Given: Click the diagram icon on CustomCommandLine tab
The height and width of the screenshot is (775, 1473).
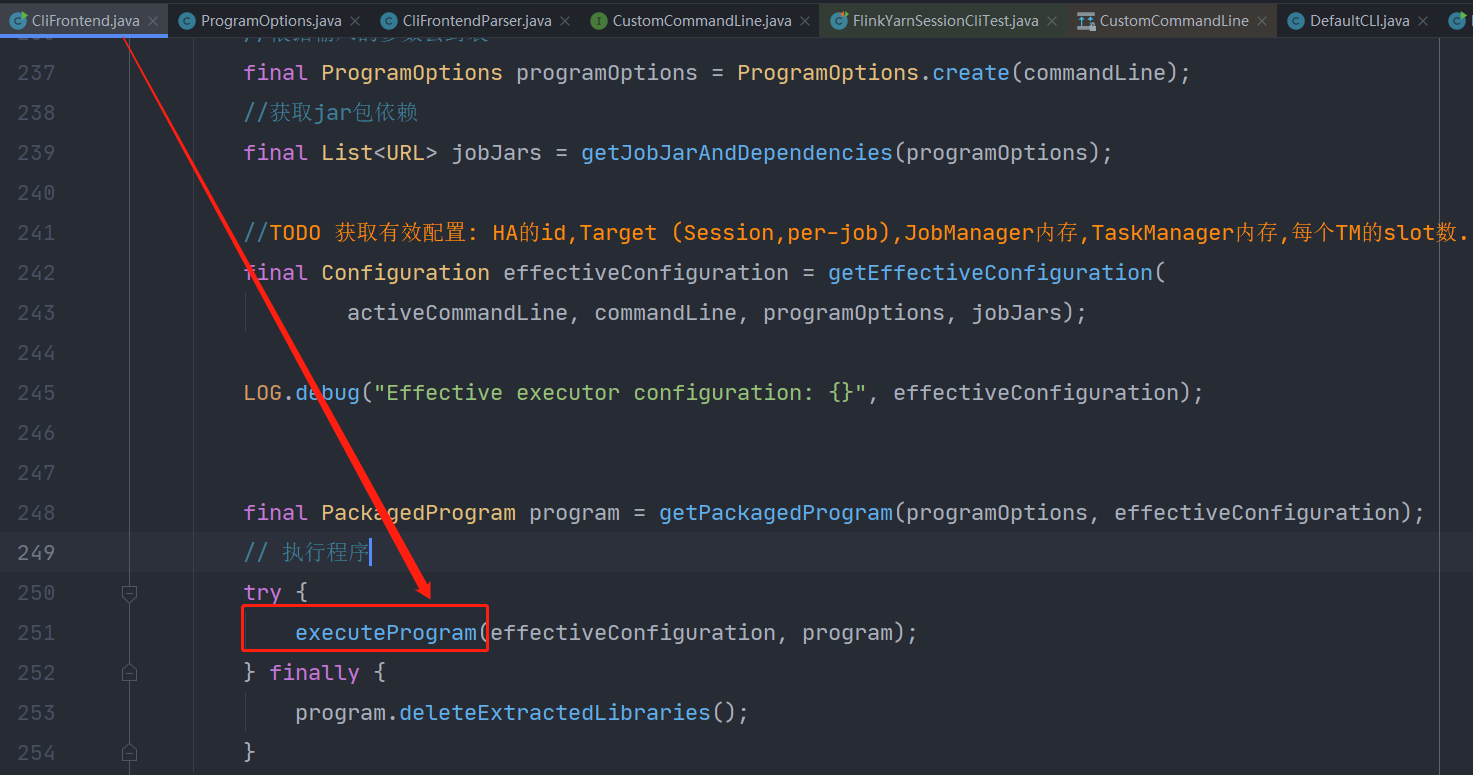Looking at the screenshot, I should [x=1086, y=20].
